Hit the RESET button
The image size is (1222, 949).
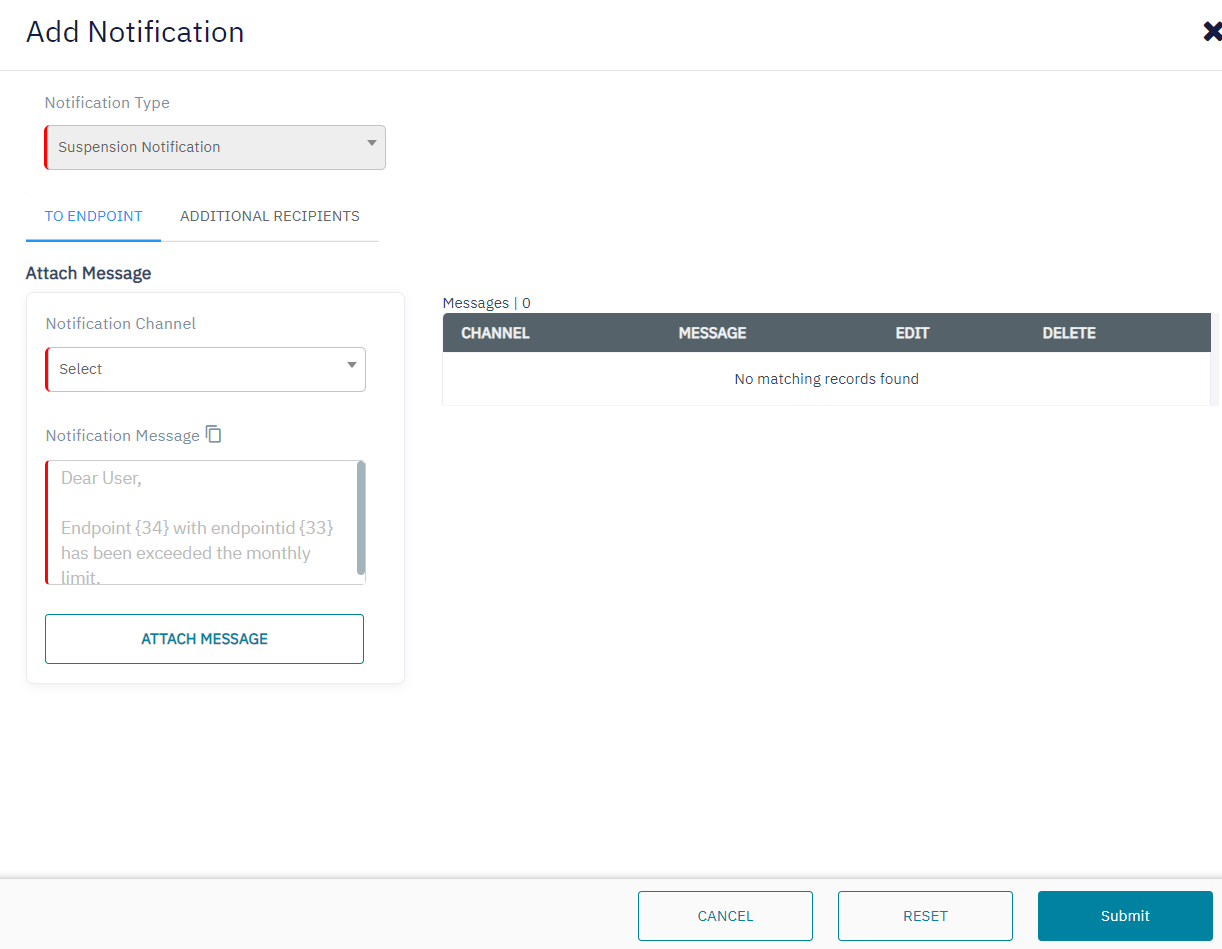(x=925, y=916)
